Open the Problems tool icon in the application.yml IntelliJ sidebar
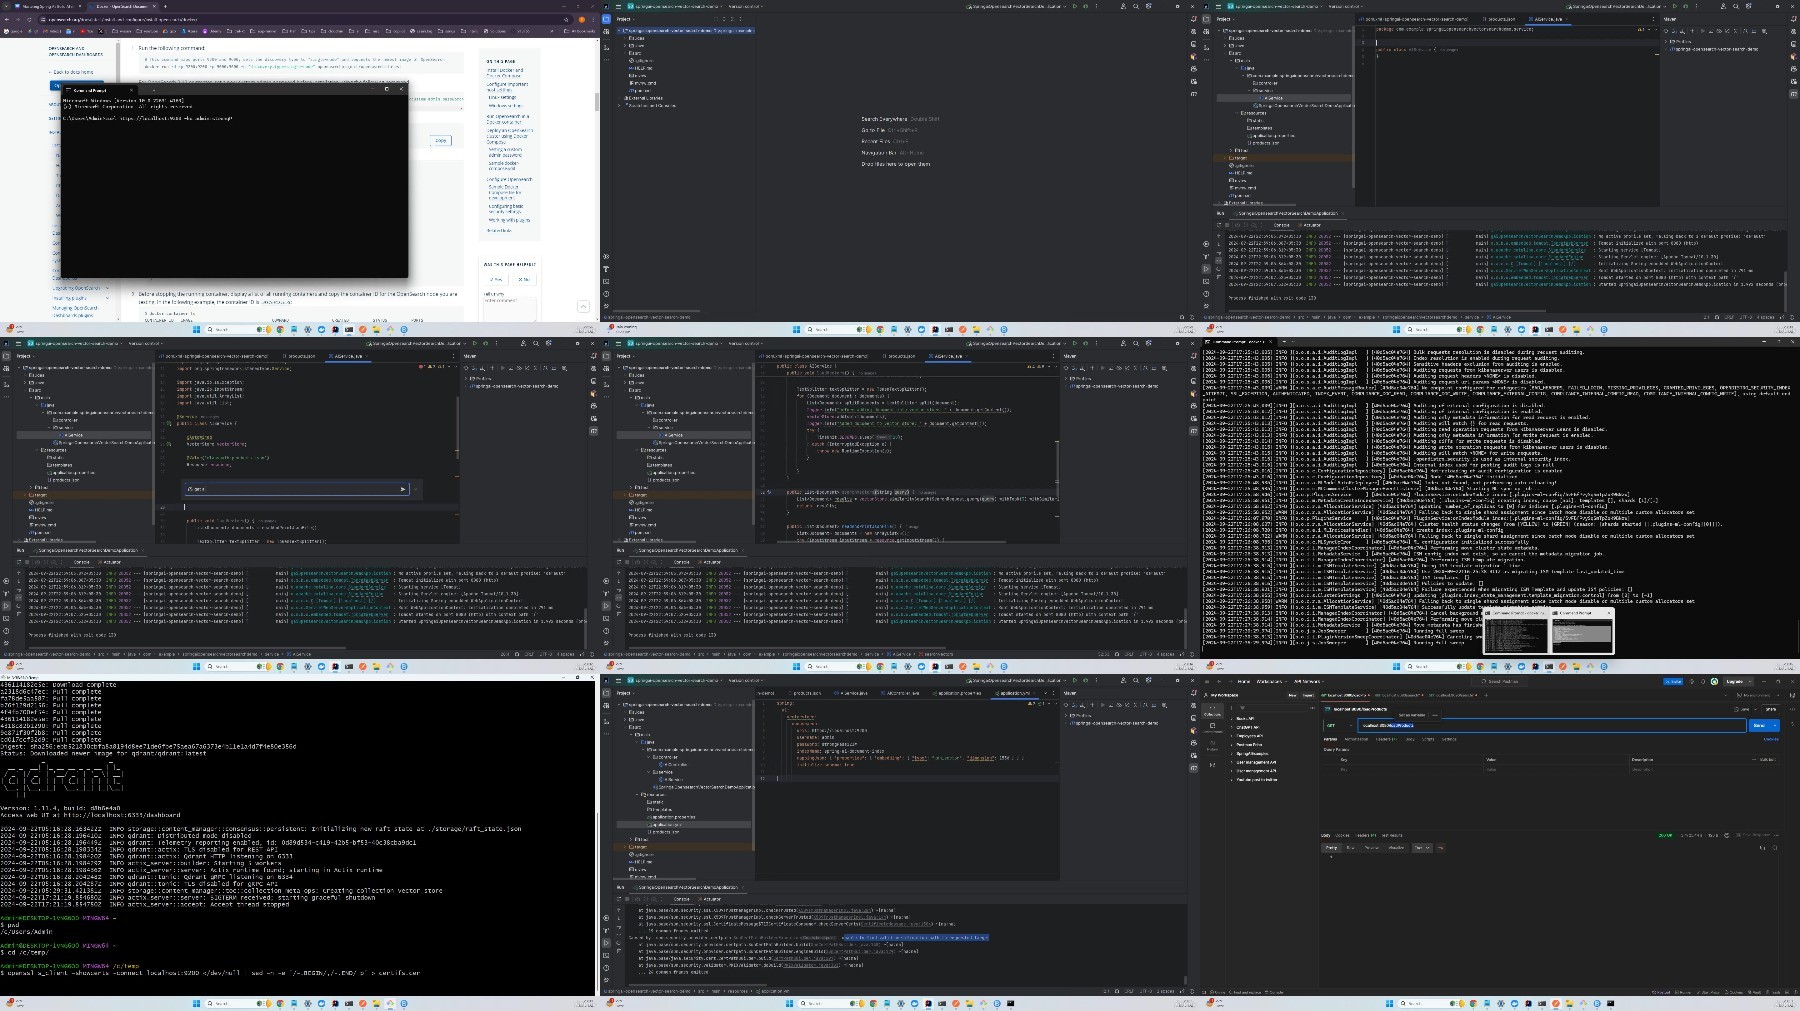The image size is (1800, 1011). [x=606, y=968]
